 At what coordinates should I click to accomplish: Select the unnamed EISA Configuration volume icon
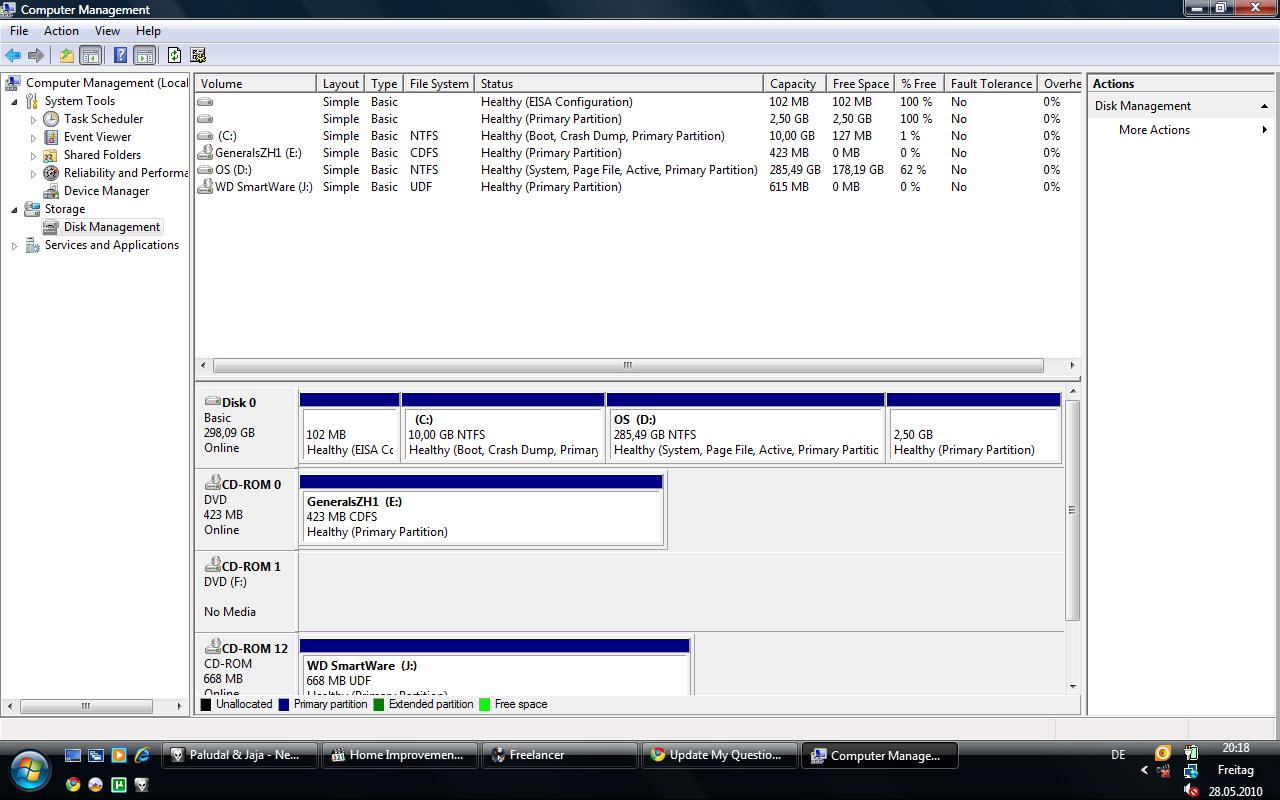click(x=205, y=102)
